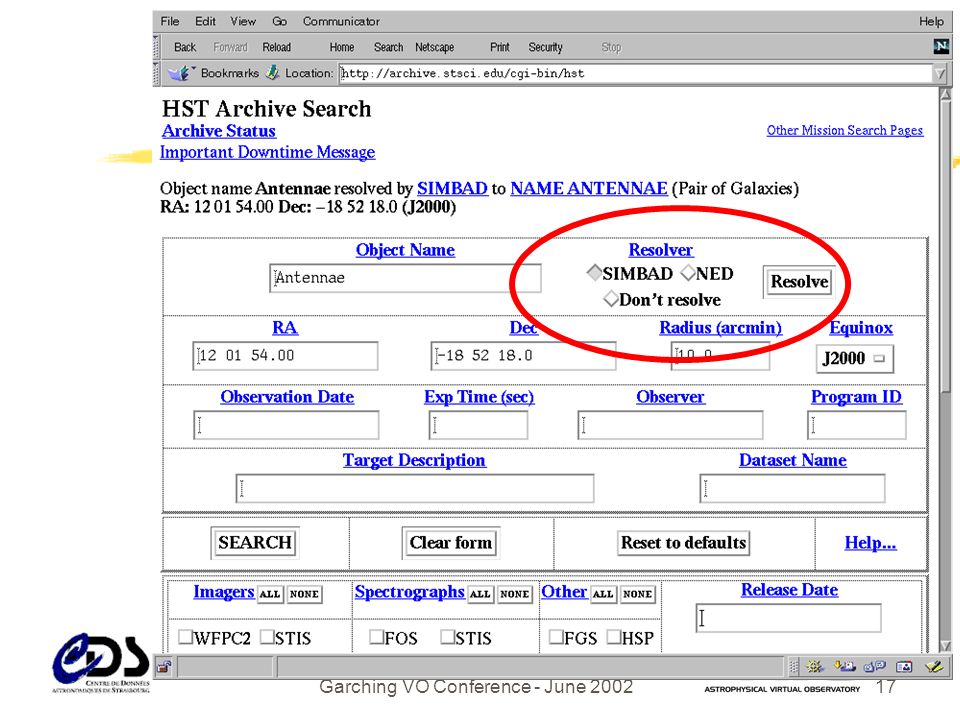
Task: Reload the current page
Action: (x=277, y=47)
